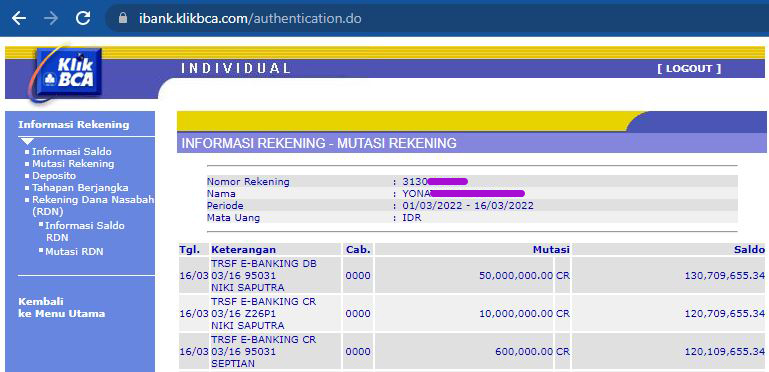The width and height of the screenshot is (769, 372).
Task: Open the Deposito menu item
Action: coord(54,175)
